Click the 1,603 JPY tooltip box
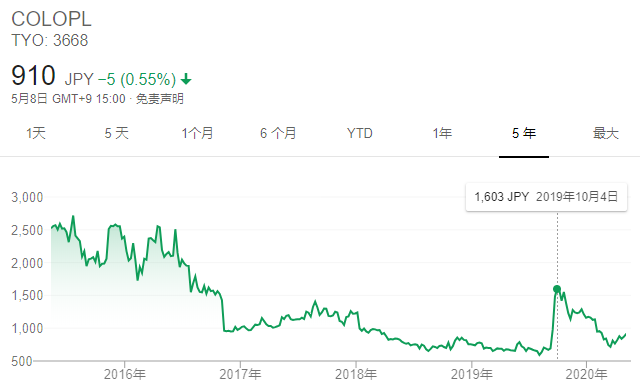The image size is (640, 389). coord(546,197)
